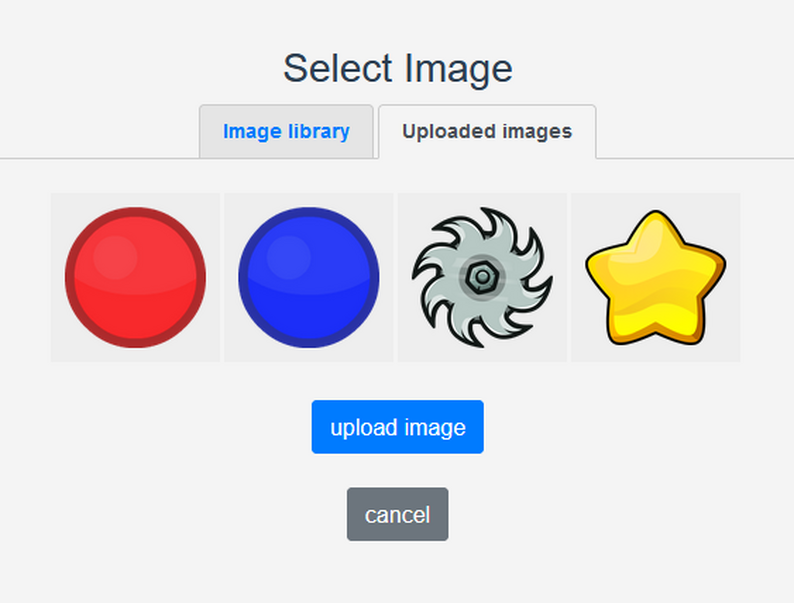
Task: Click the hex nut on the sawblade
Action: coord(479,276)
